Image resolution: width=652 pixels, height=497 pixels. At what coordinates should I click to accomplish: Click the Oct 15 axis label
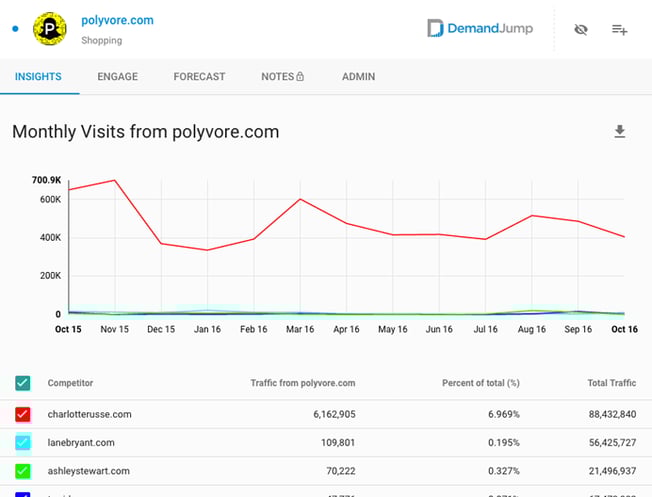tap(68, 329)
